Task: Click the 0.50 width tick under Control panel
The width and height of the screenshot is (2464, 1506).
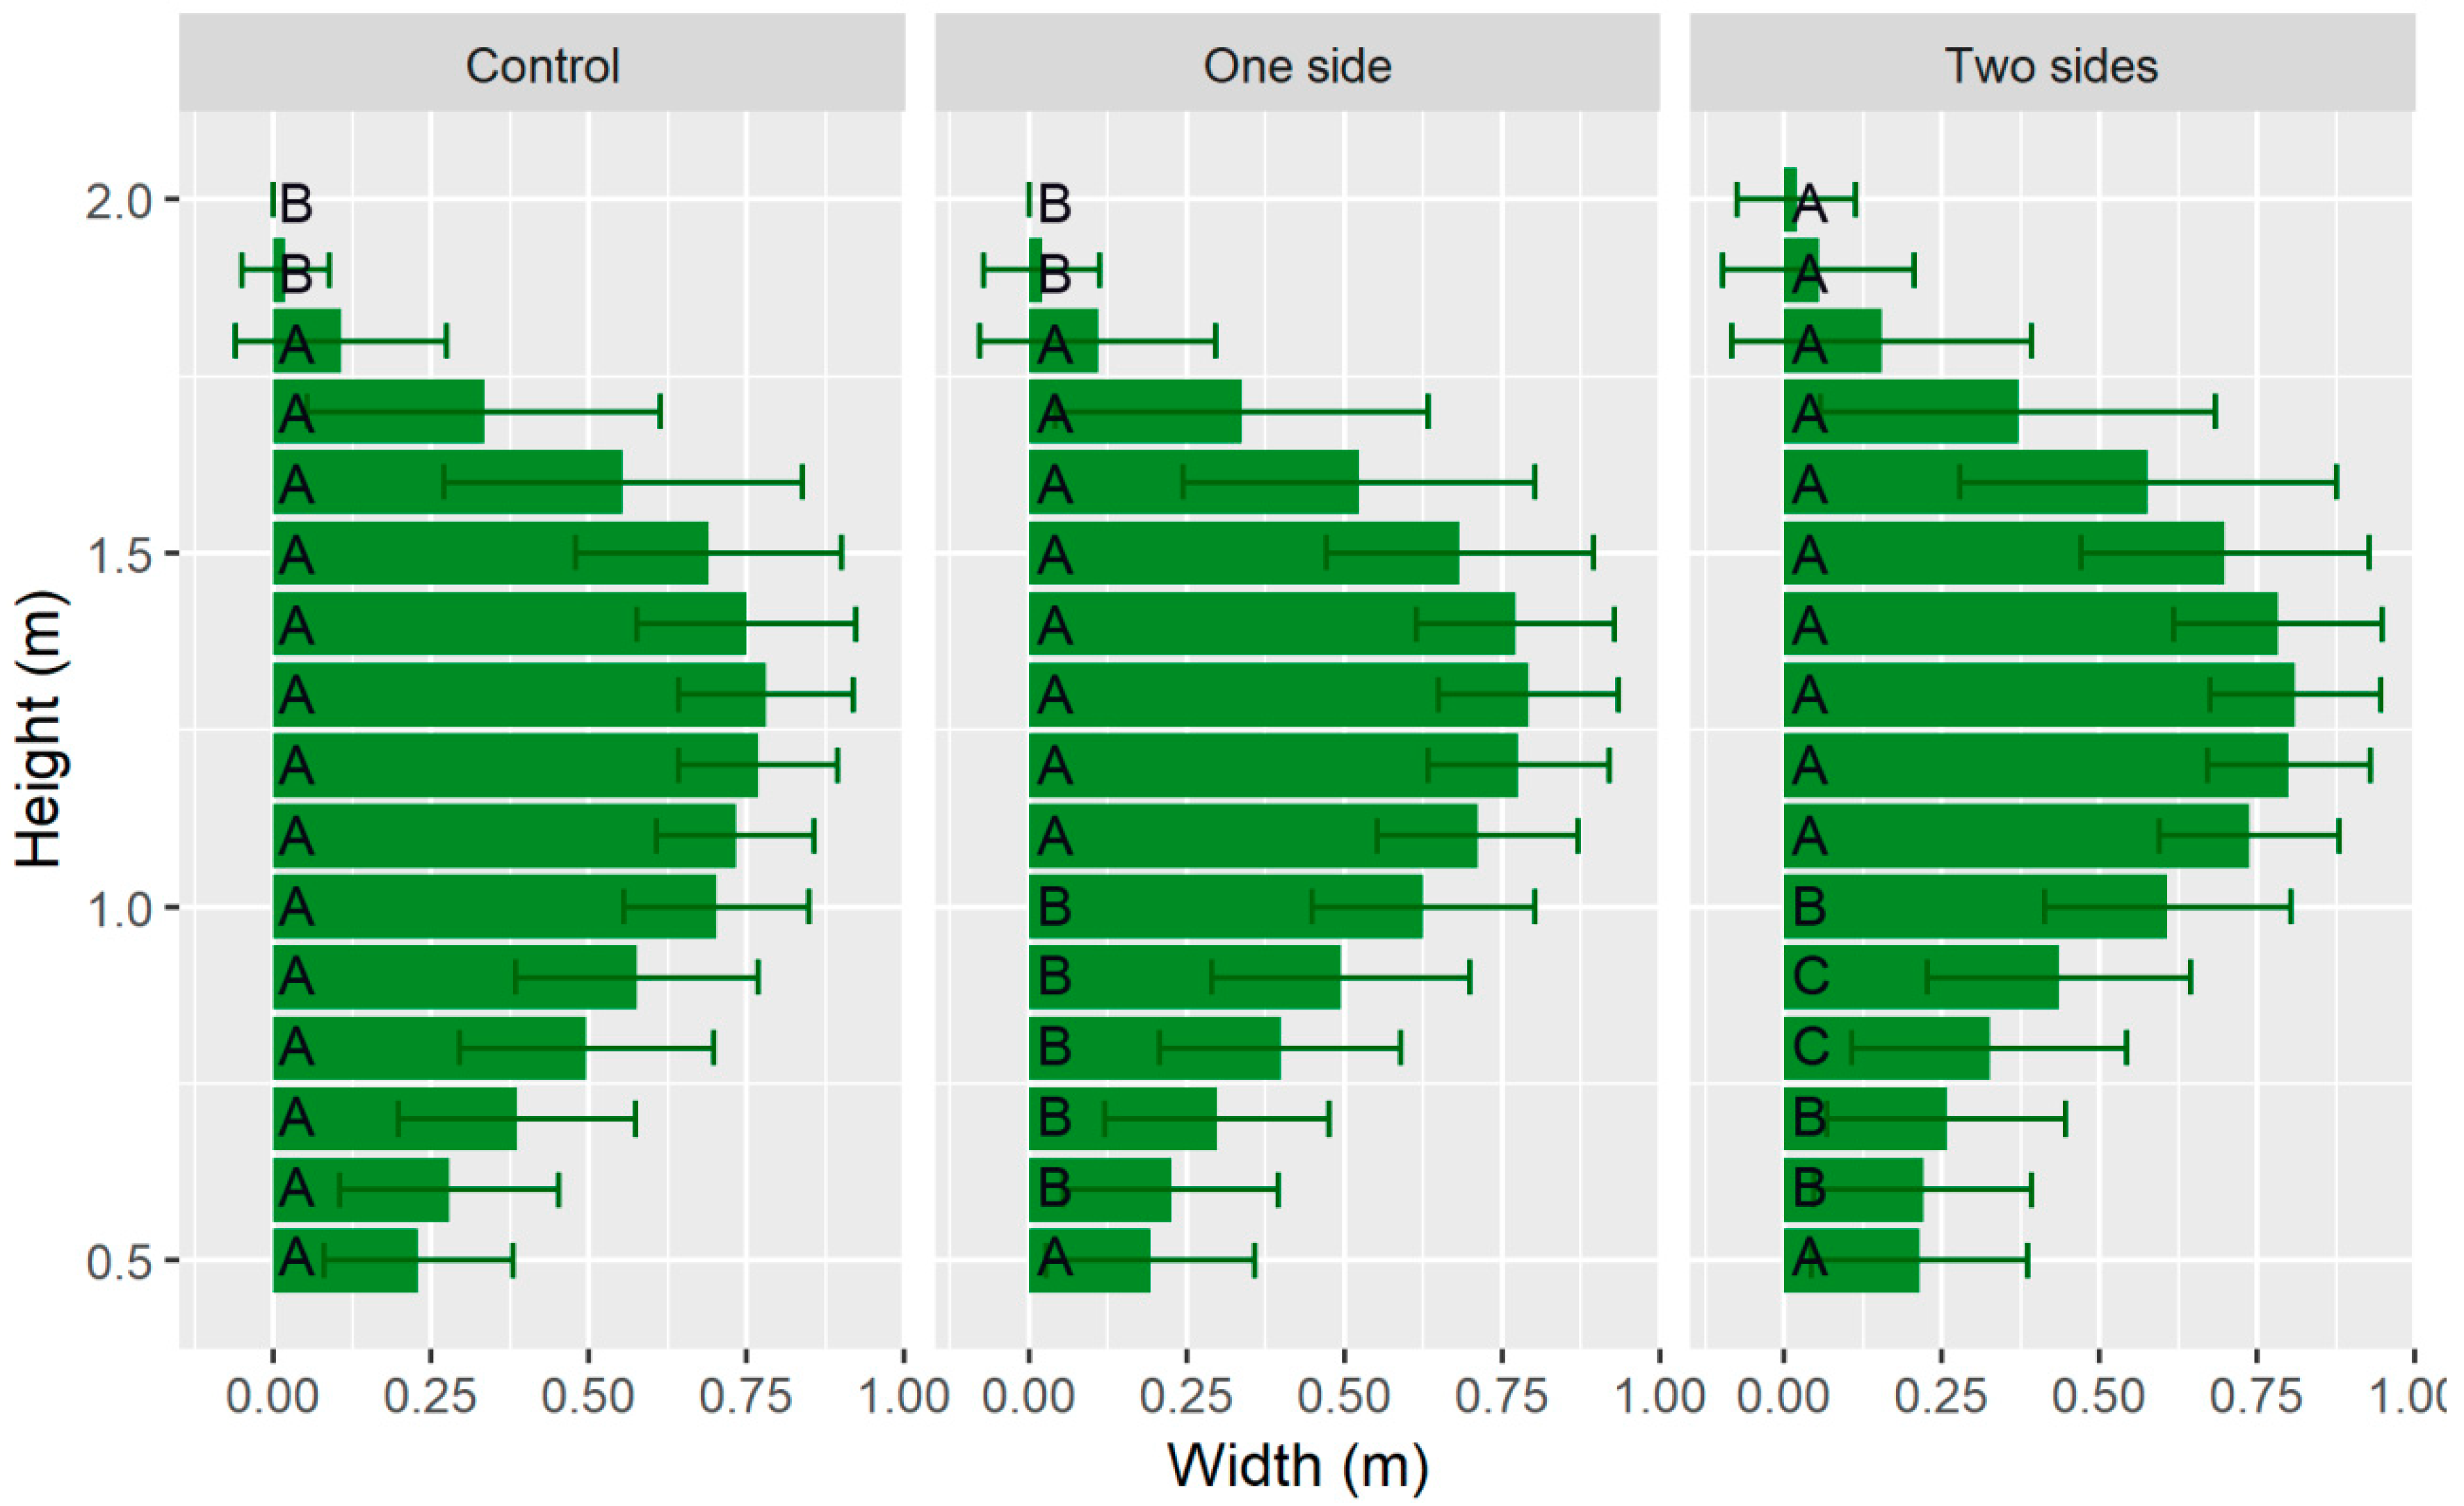Action: click(x=588, y=1396)
